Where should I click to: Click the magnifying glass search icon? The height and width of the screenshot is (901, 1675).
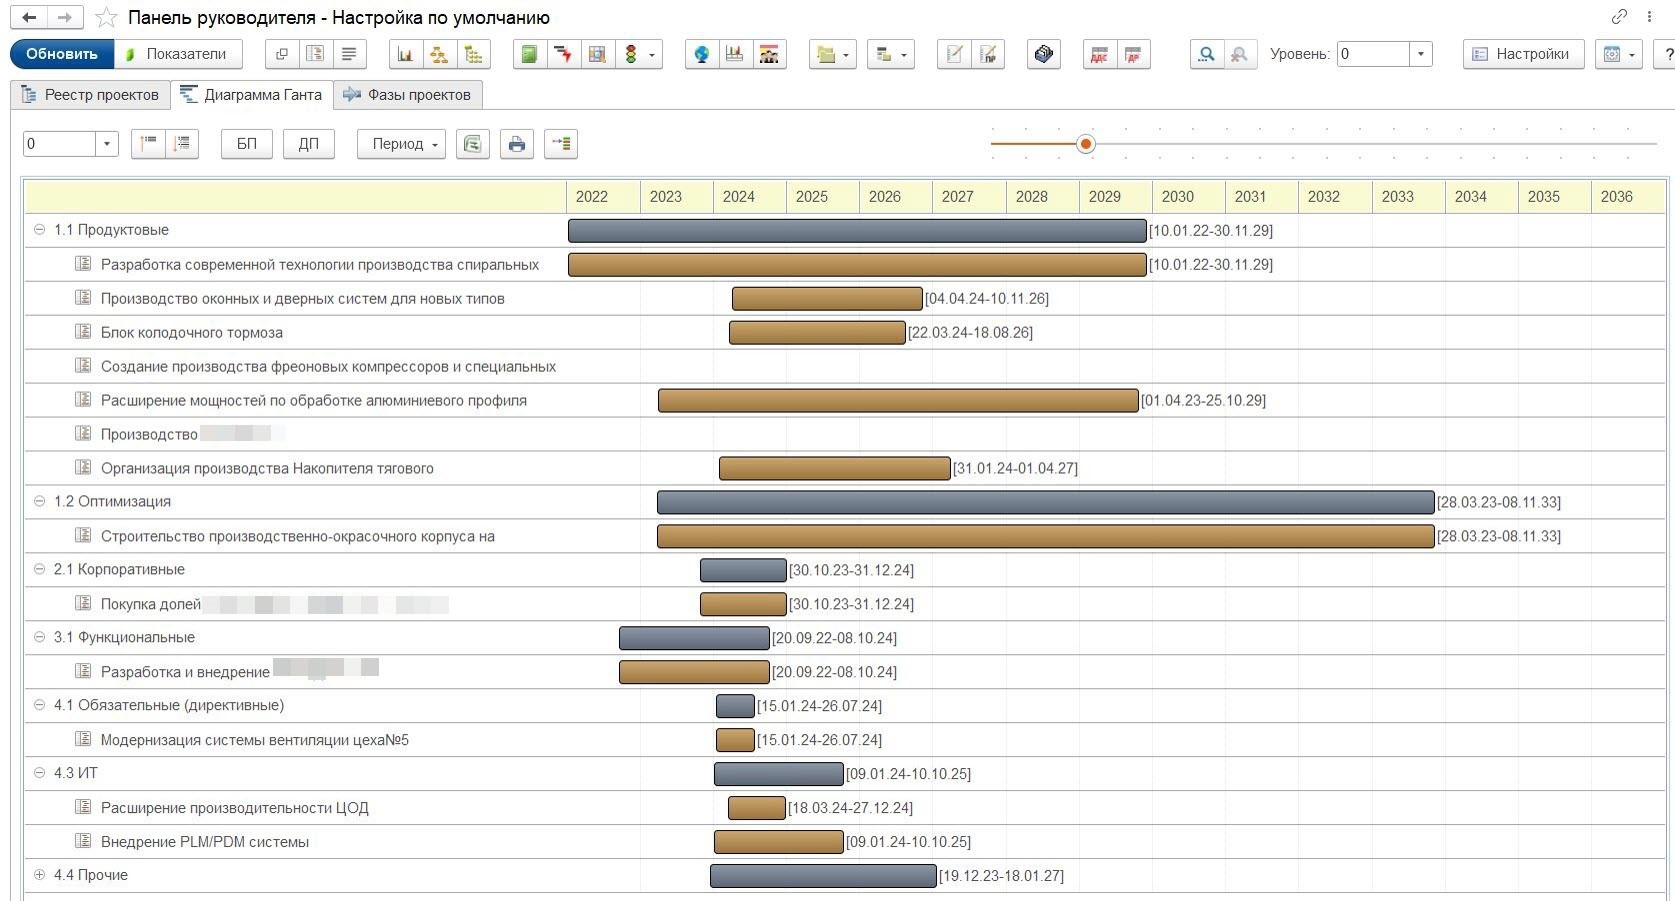click(1207, 54)
